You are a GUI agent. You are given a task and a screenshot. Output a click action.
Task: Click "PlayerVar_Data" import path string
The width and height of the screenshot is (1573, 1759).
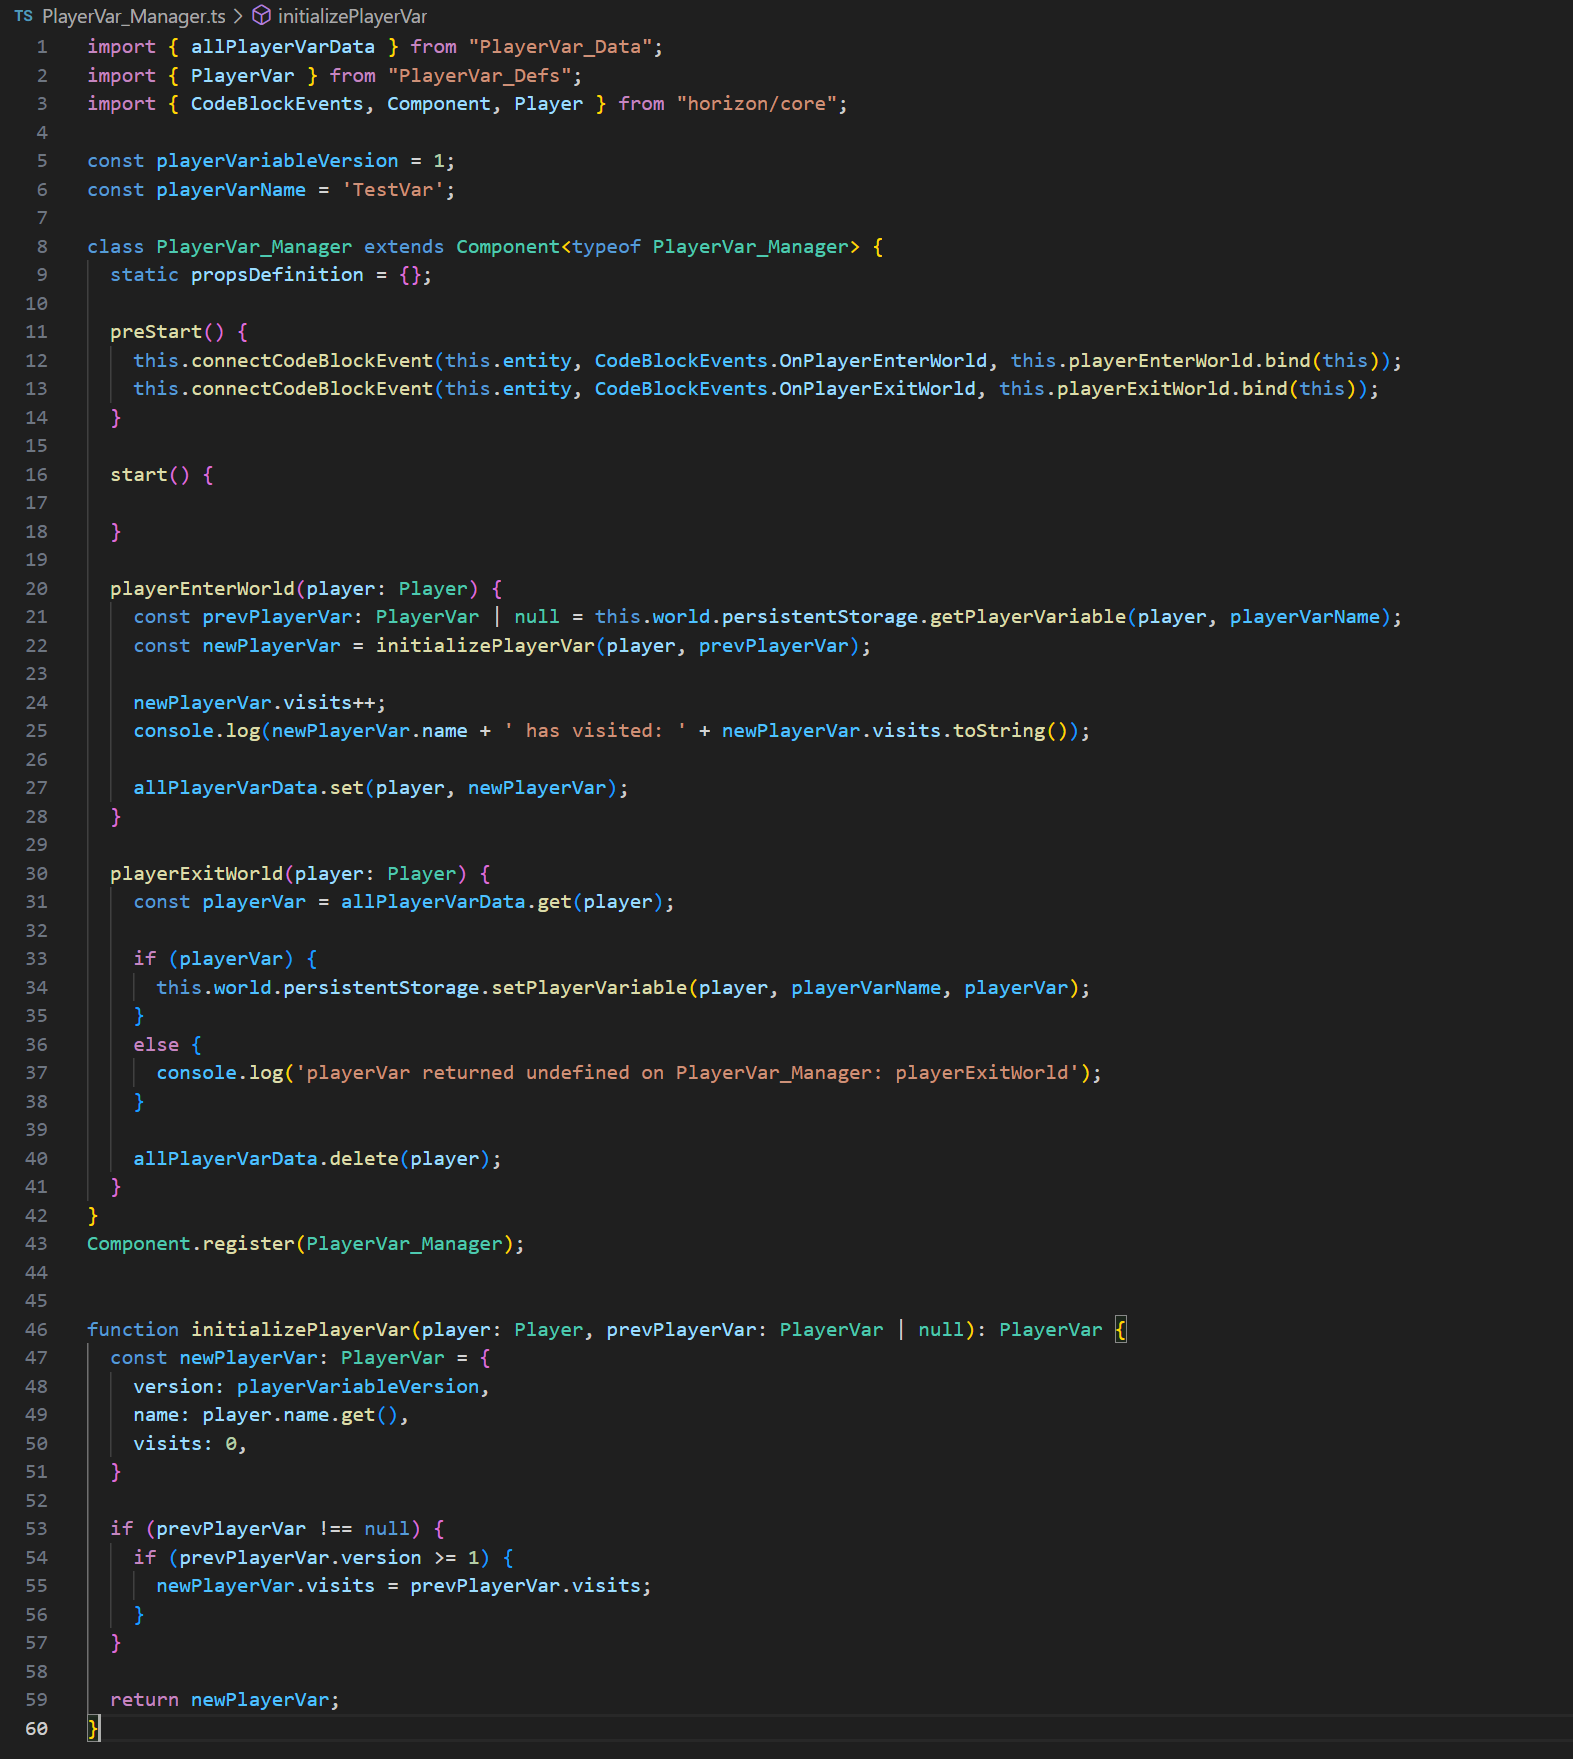(560, 47)
